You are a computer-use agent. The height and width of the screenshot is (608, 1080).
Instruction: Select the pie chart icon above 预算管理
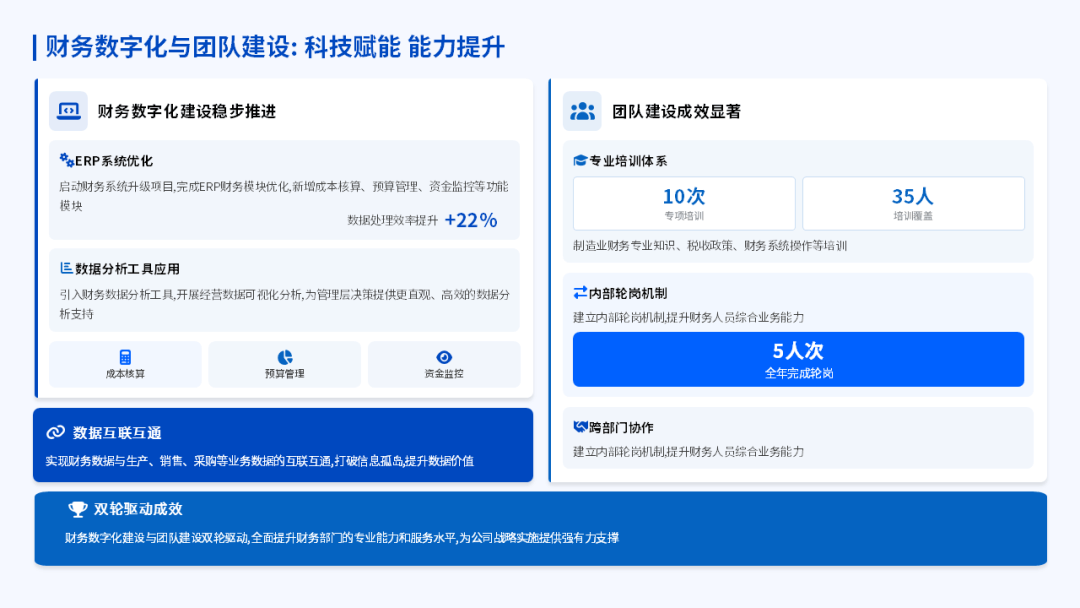[285, 357]
